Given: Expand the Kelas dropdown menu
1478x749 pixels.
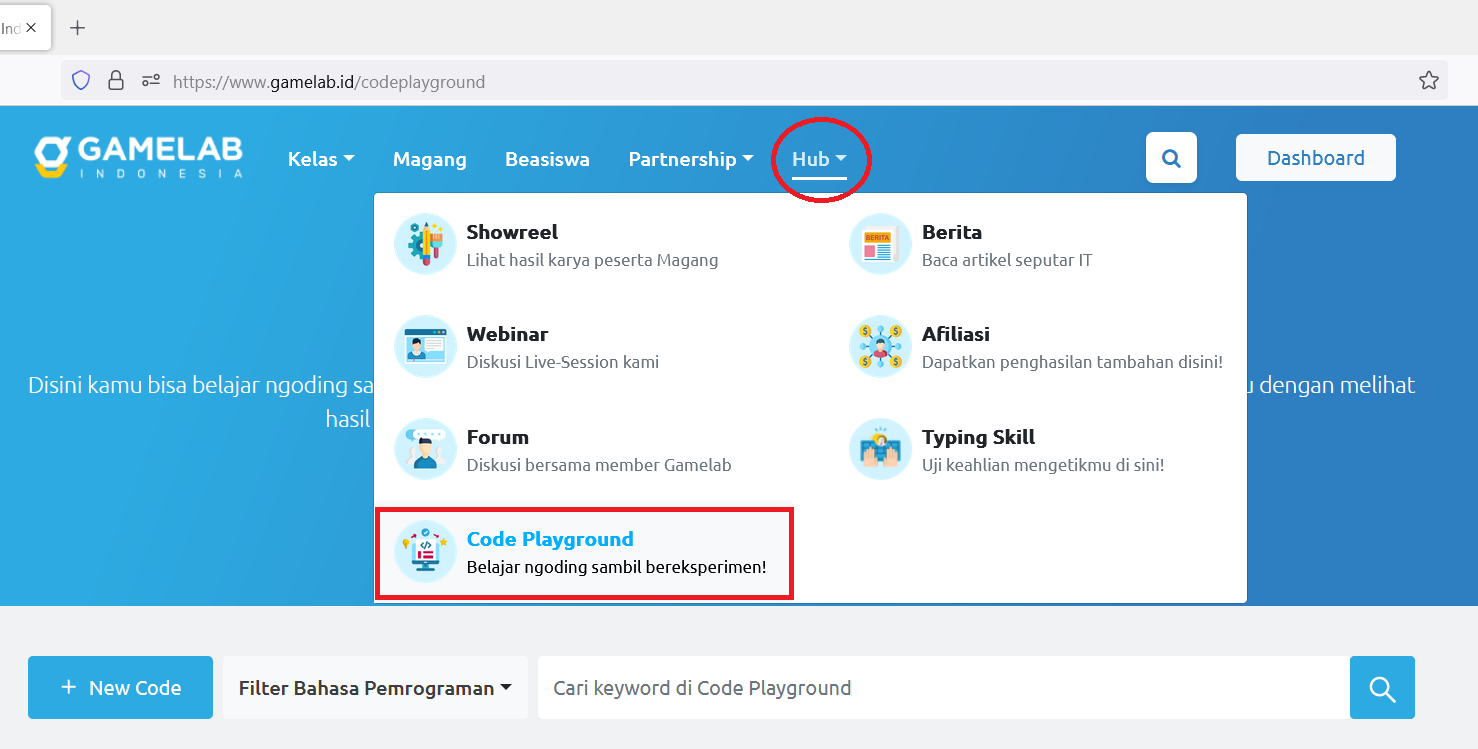Looking at the screenshot, I should (320, 158).
